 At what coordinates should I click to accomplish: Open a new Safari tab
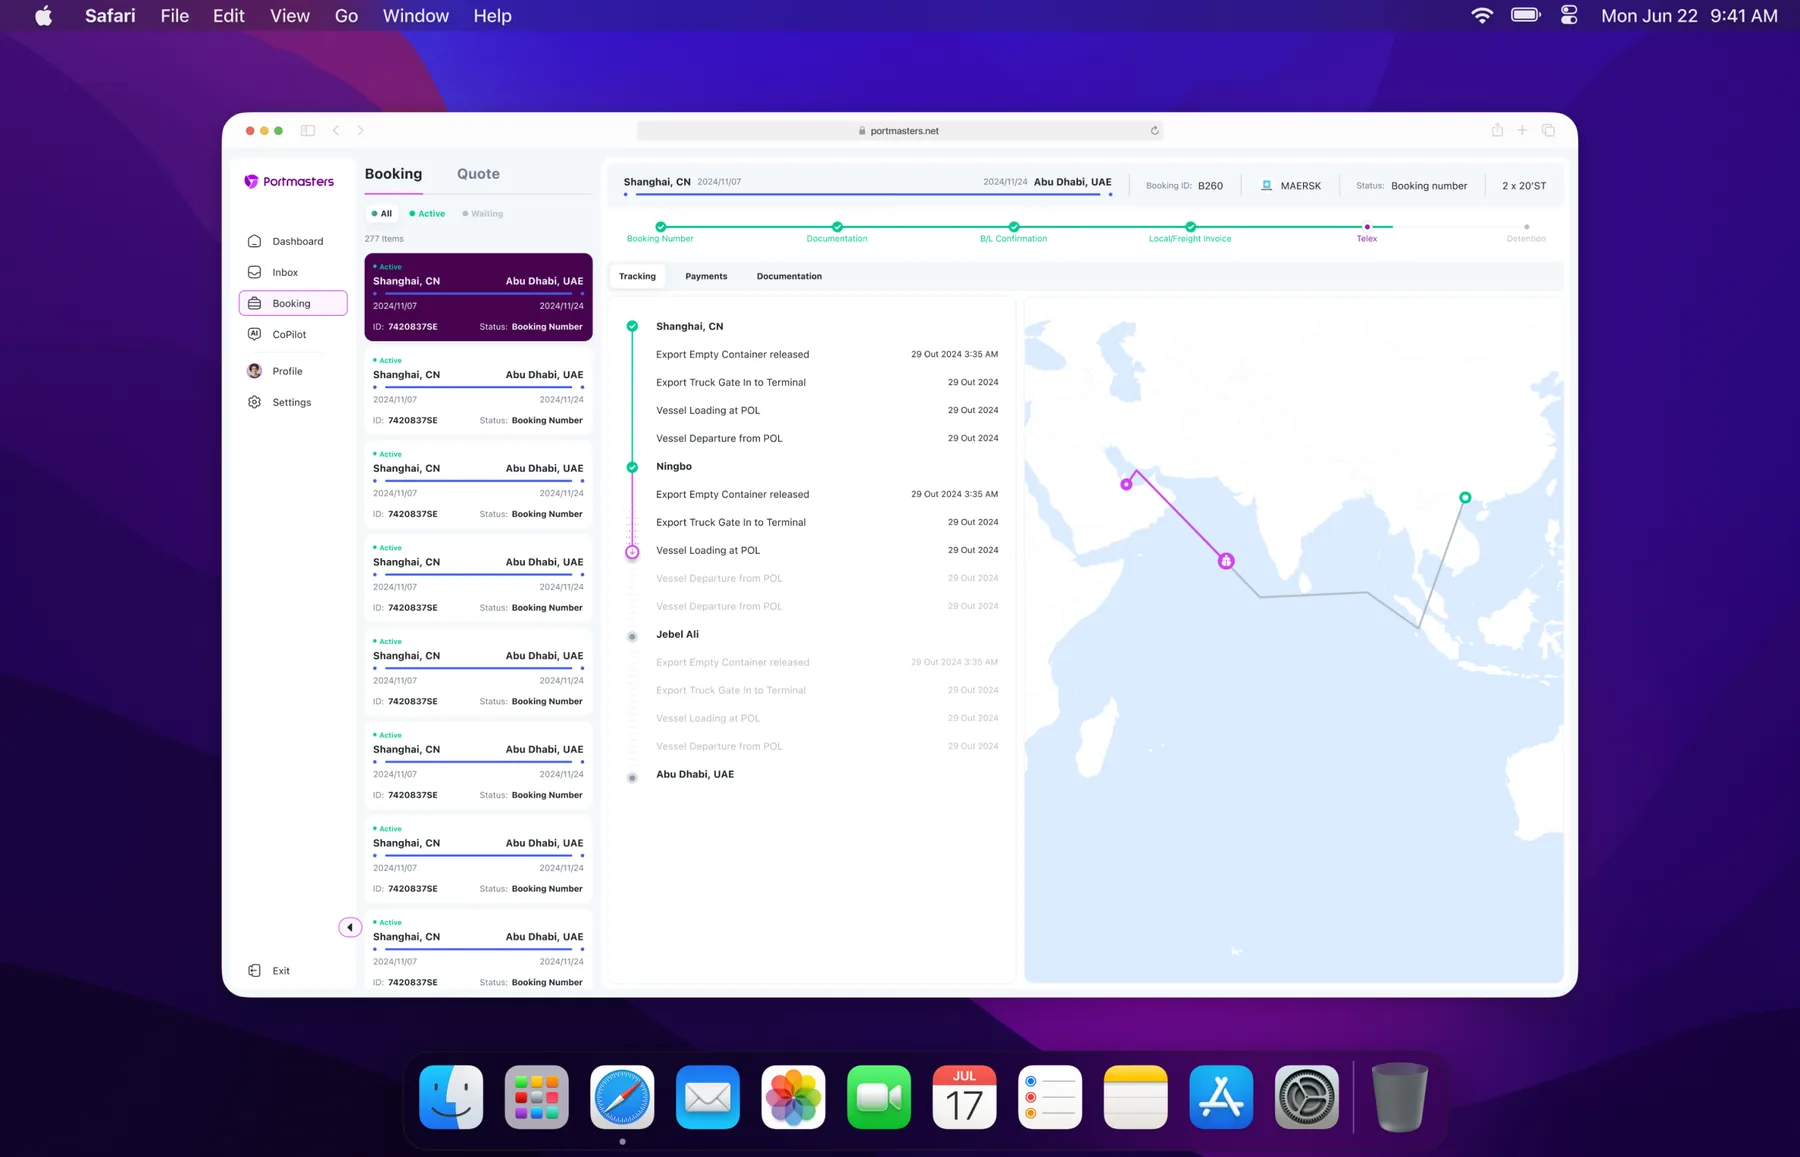coord(1522,130)
